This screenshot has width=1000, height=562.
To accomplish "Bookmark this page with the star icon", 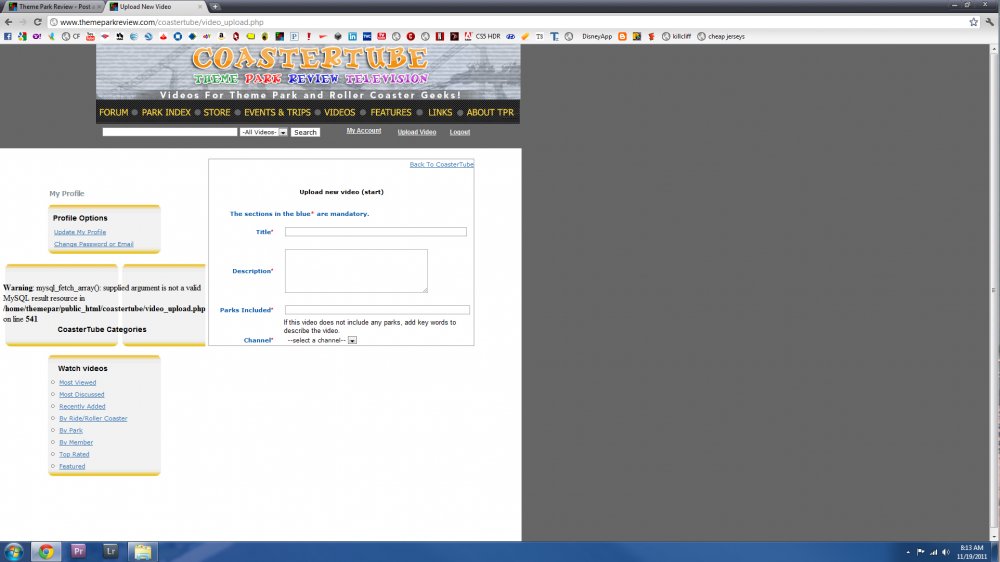I will [973, 21].
